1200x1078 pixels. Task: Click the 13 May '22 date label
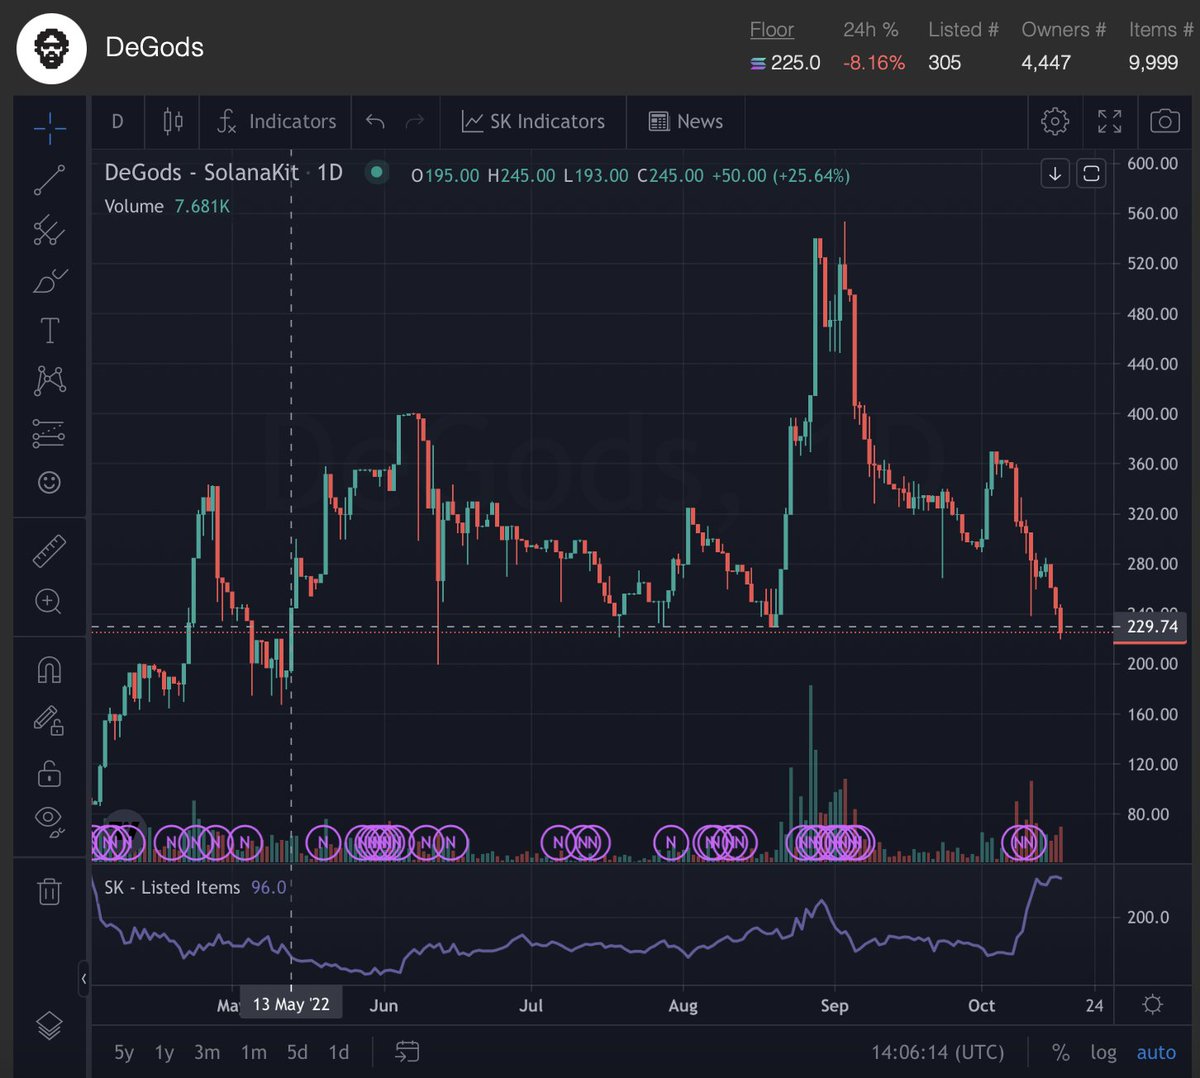(291, 1004)
